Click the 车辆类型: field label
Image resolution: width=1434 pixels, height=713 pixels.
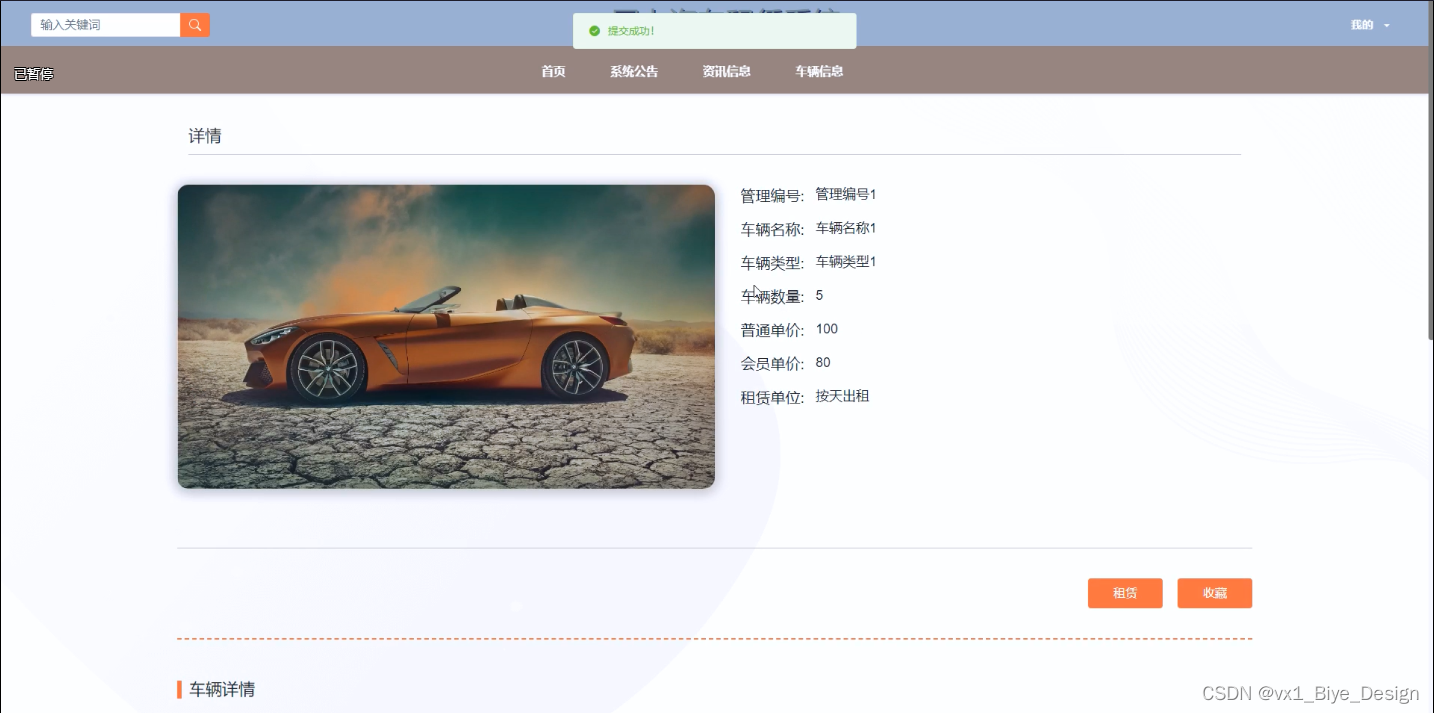tap(772, 263)
